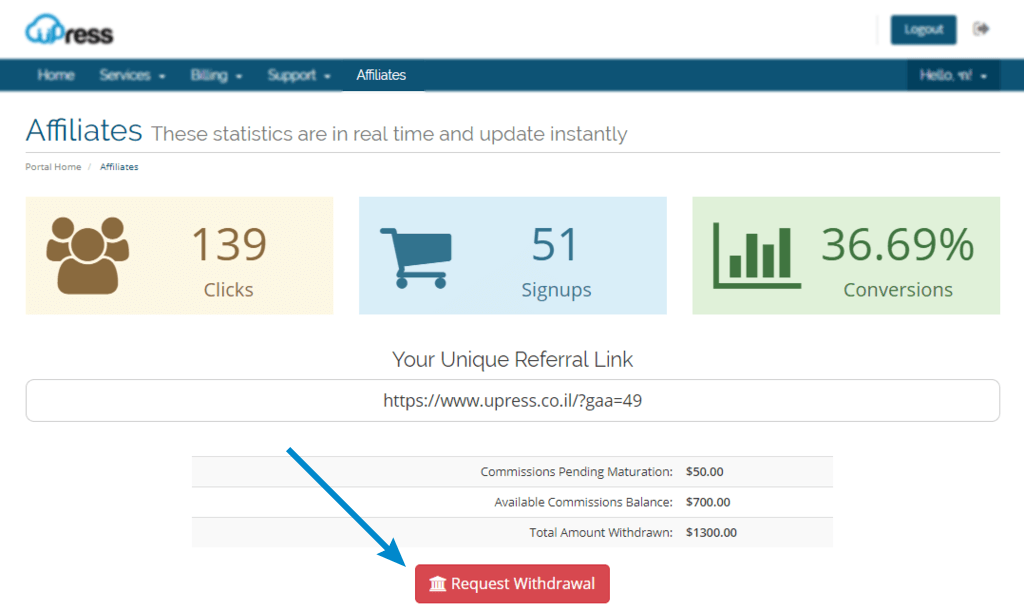1024x615 pixels.
Task: Click the 36.69% Conversions statistic card
Action: [846, 255]
